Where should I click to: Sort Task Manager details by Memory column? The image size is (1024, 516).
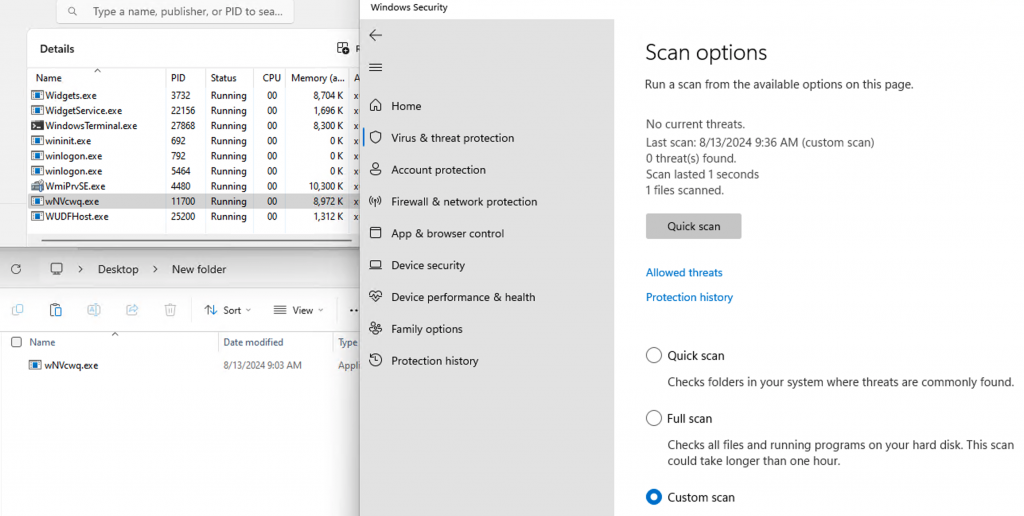click(x=318, y=77)
